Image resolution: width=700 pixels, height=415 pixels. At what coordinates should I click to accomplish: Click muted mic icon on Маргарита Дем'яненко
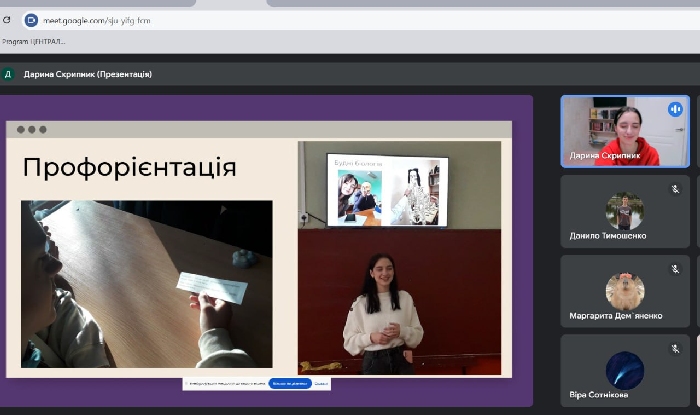pyautogui.click(x=675, y=268)
